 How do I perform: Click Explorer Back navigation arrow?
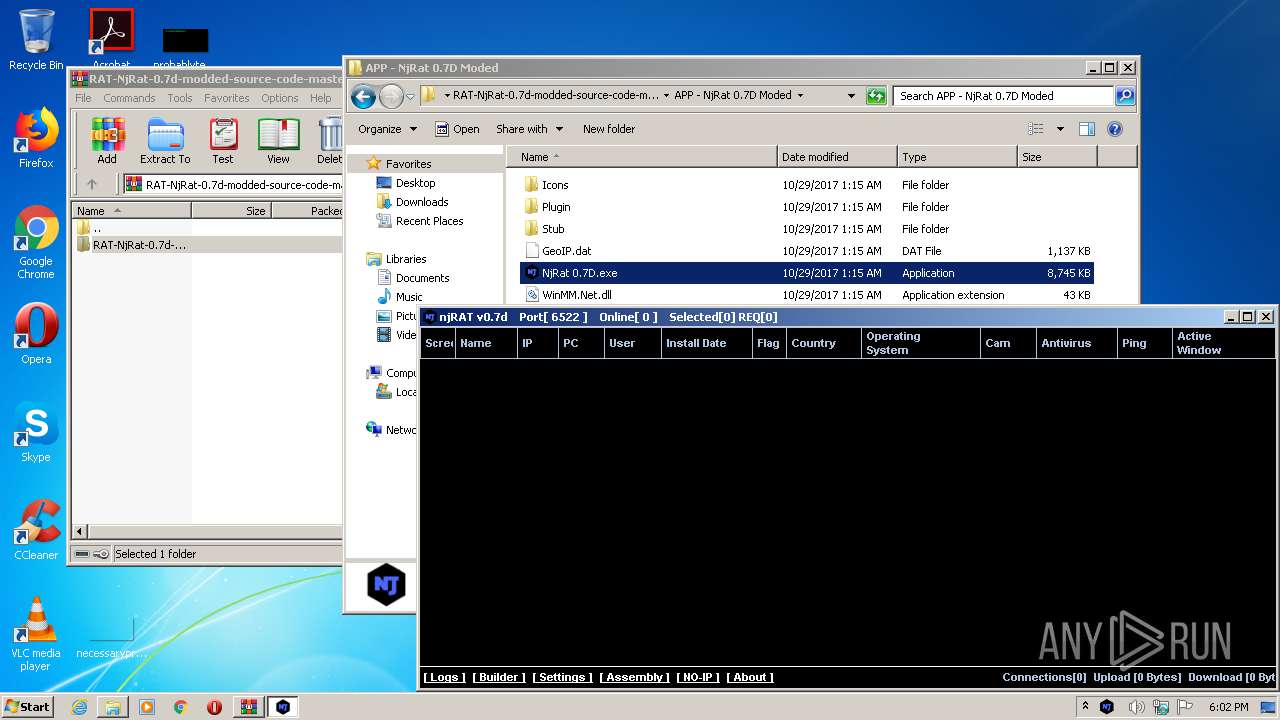pyautogui.click(x=363, y=96)
